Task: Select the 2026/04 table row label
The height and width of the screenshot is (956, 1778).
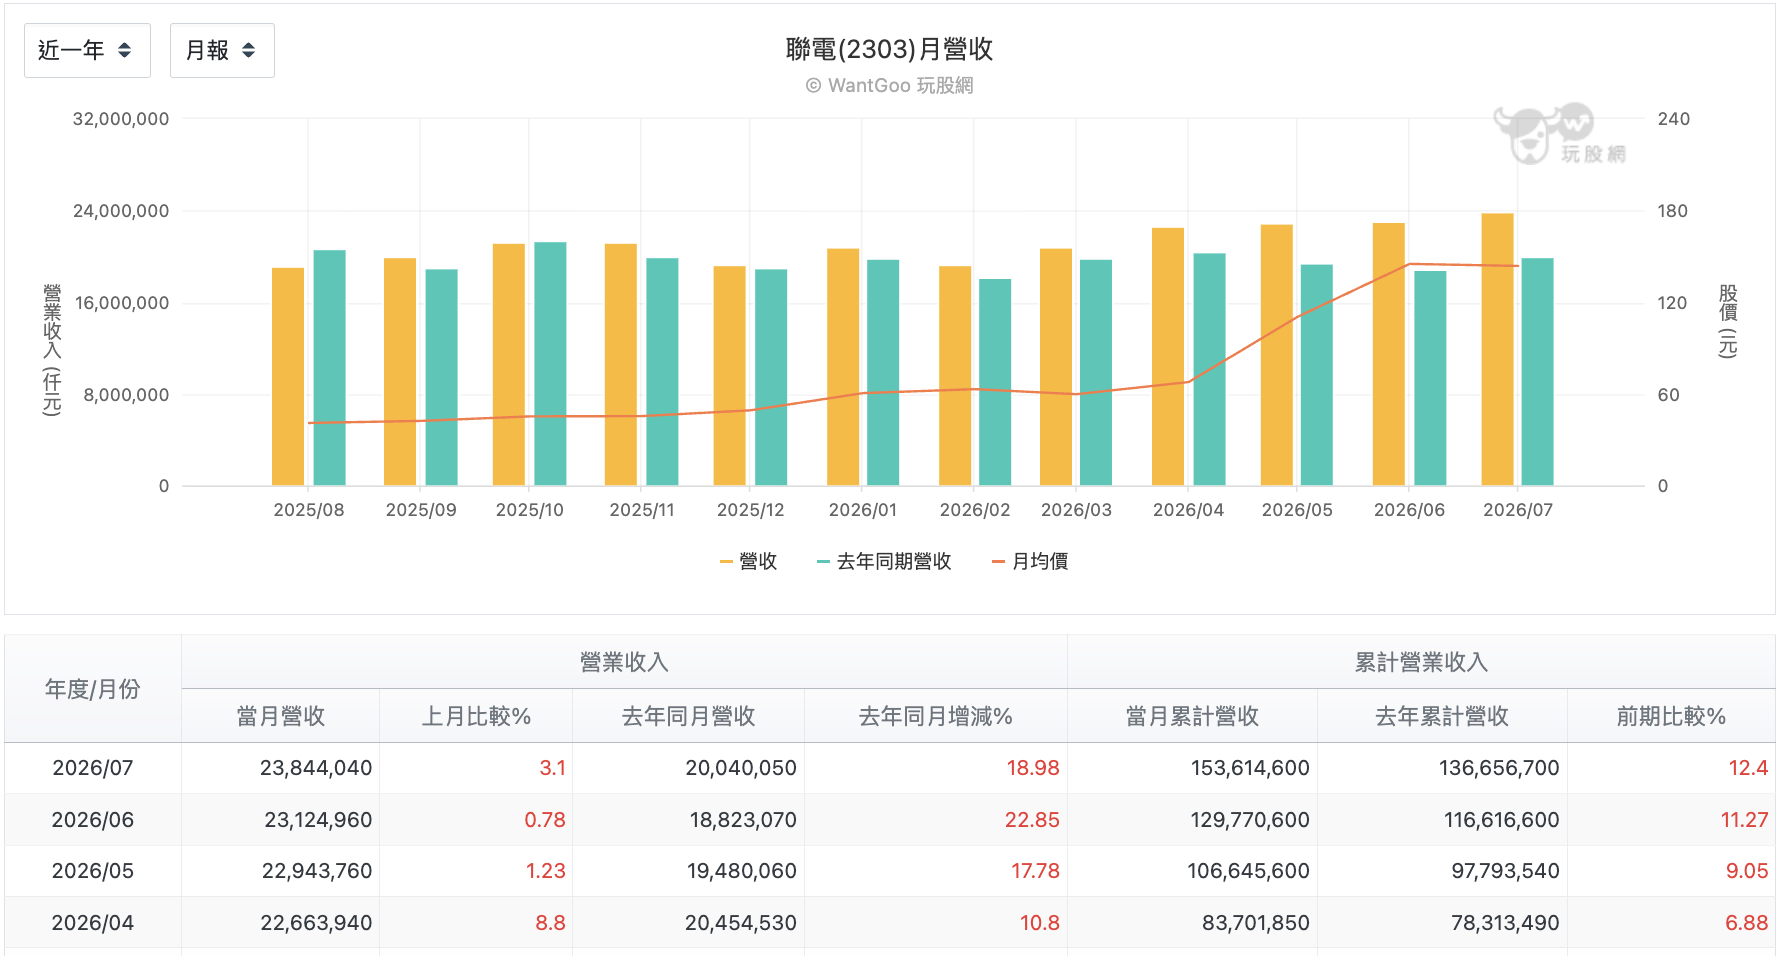Action: [x=93, y=923]
